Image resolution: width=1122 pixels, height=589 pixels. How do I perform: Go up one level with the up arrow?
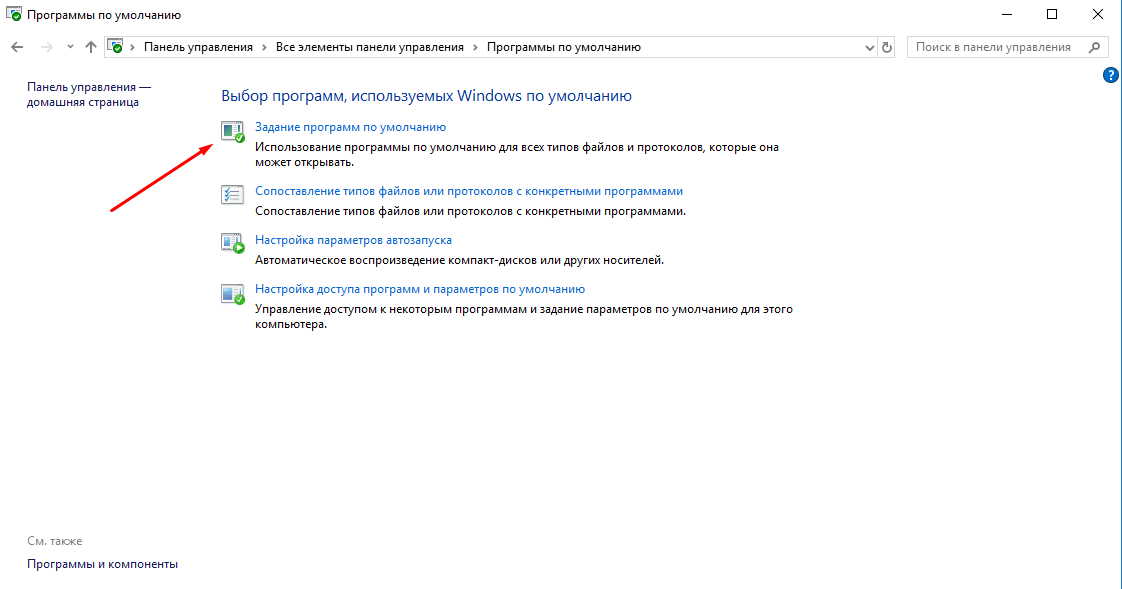pos(90,47)
